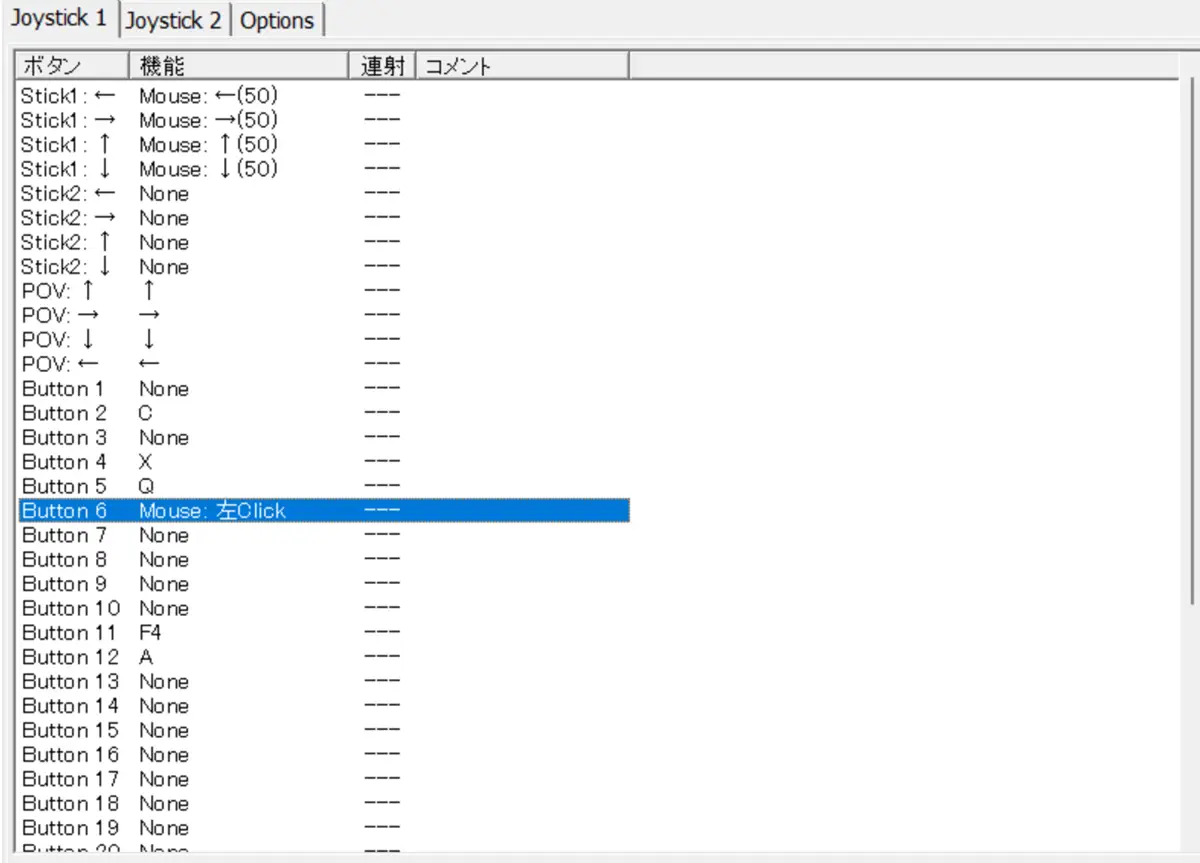This screenshot has width=1200, height=863.
Task: Click the 連射 column header
Action: 382,66
